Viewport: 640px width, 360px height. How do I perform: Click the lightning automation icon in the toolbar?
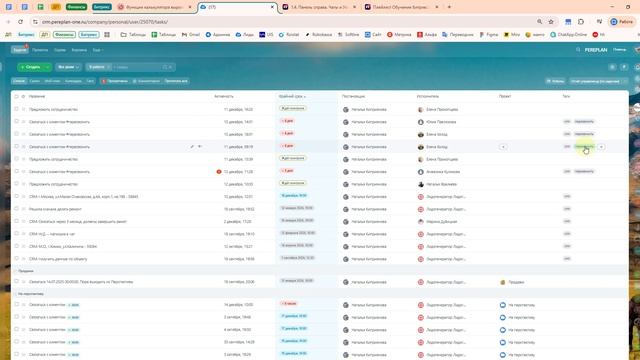[624, 67]
